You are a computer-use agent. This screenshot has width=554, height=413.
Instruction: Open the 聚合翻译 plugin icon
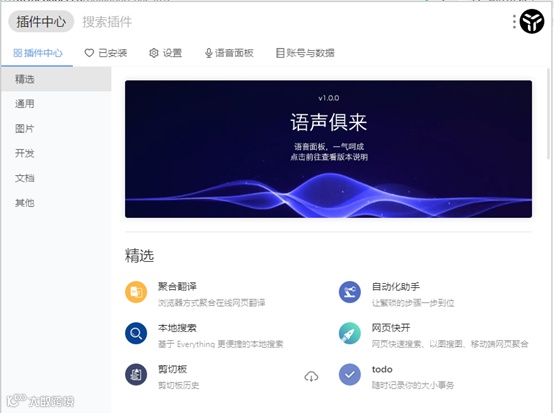click(136, 292)
